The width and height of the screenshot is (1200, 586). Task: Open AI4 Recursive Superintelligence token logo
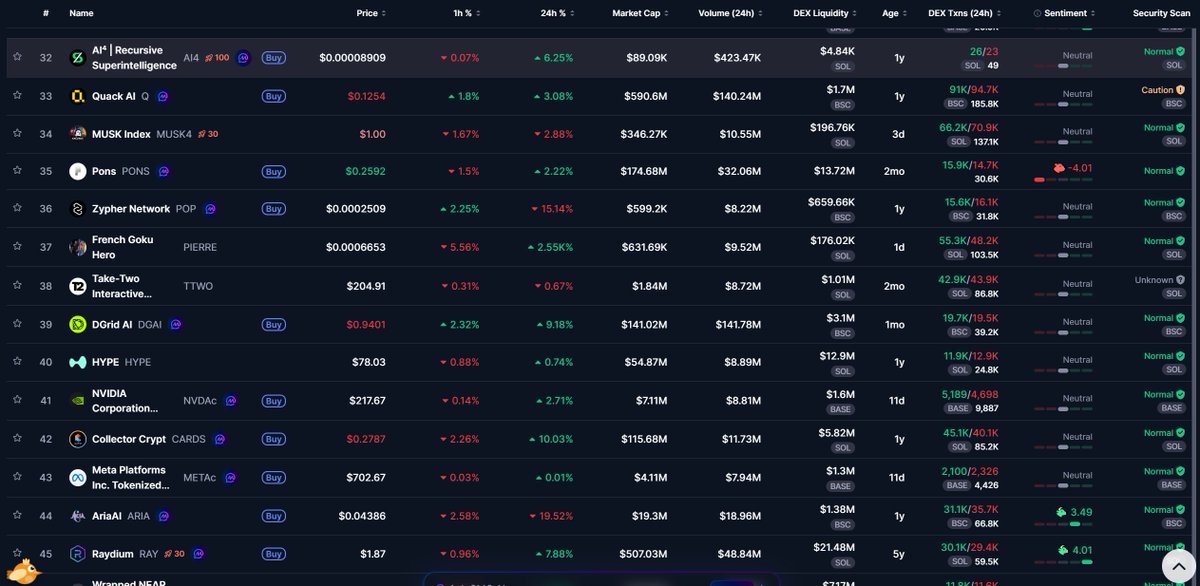pos(77,58)
